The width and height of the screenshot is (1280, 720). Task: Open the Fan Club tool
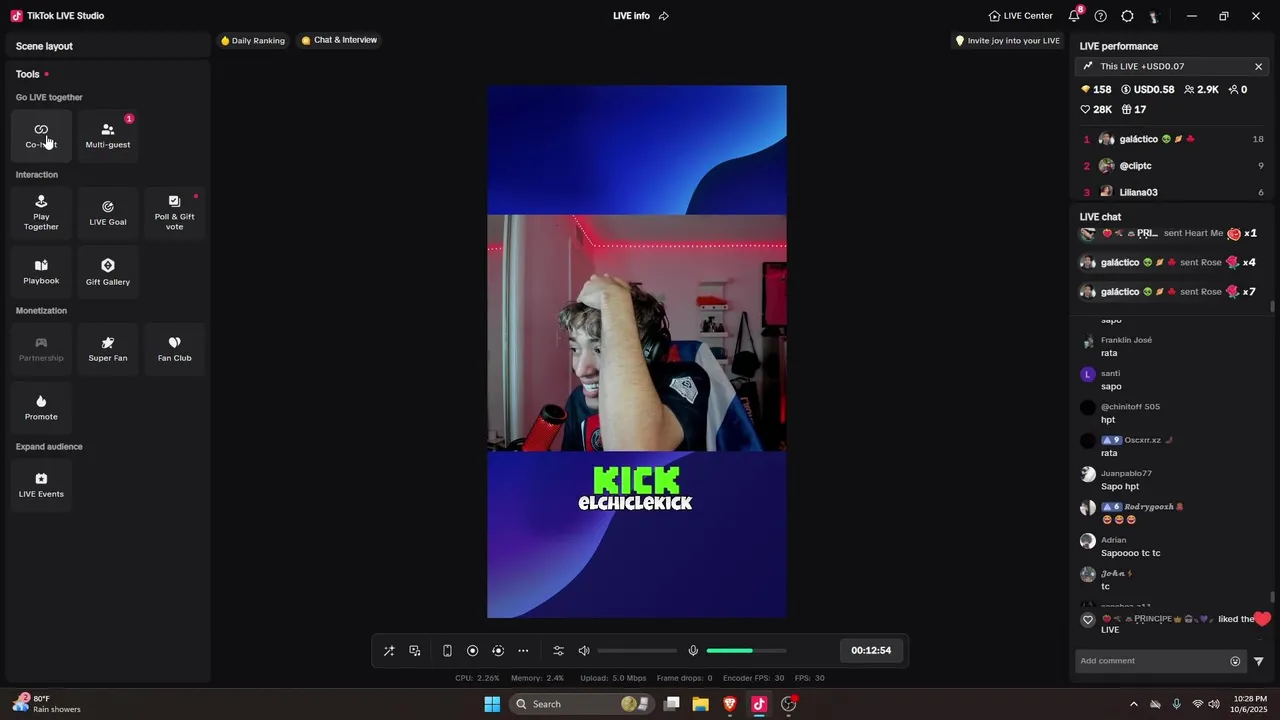click(174, 349)
